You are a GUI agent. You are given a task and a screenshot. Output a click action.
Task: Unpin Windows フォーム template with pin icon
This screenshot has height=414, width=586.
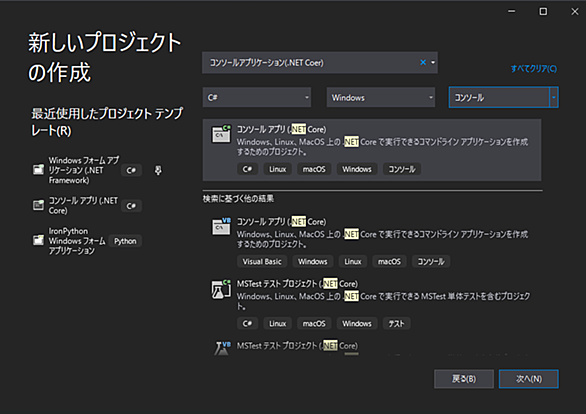point(158,170)
